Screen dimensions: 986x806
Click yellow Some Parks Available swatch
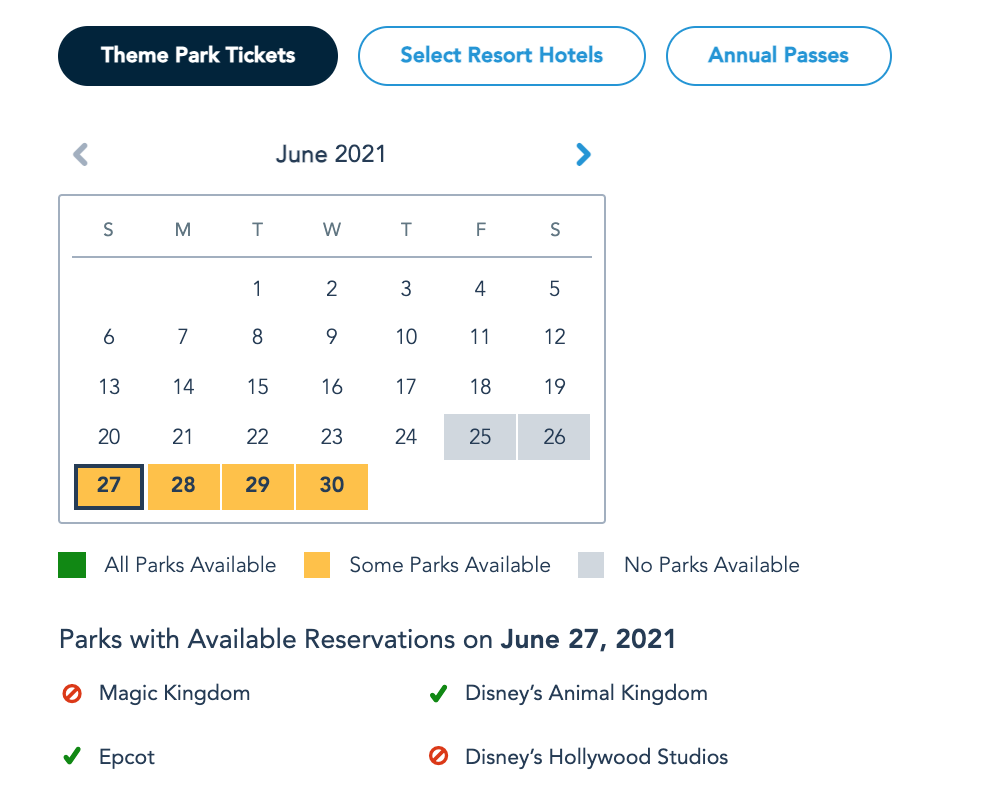point(317,565)
